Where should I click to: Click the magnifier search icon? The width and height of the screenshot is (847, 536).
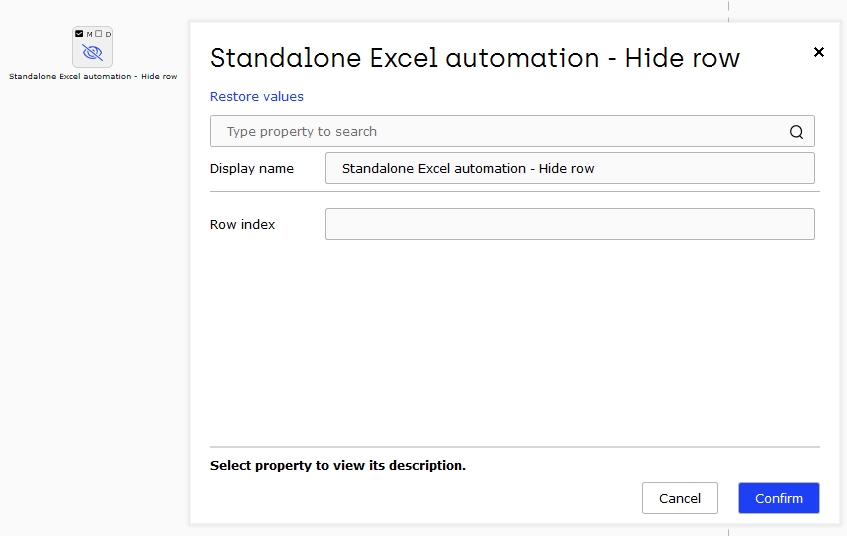click(x=796, y=132)
